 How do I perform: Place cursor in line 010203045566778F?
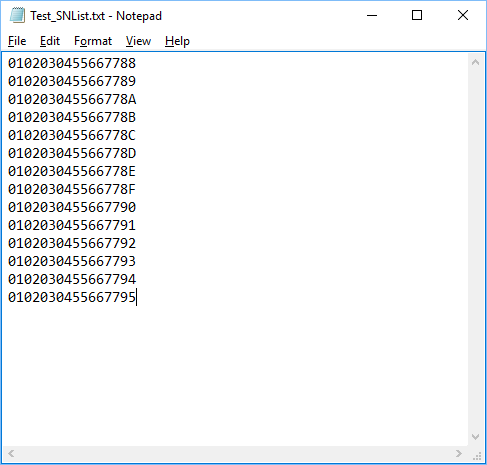72,189
